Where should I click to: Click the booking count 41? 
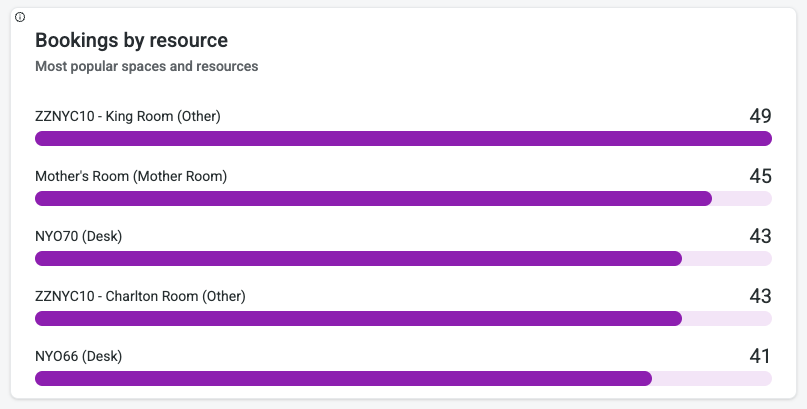pos(760,356)
